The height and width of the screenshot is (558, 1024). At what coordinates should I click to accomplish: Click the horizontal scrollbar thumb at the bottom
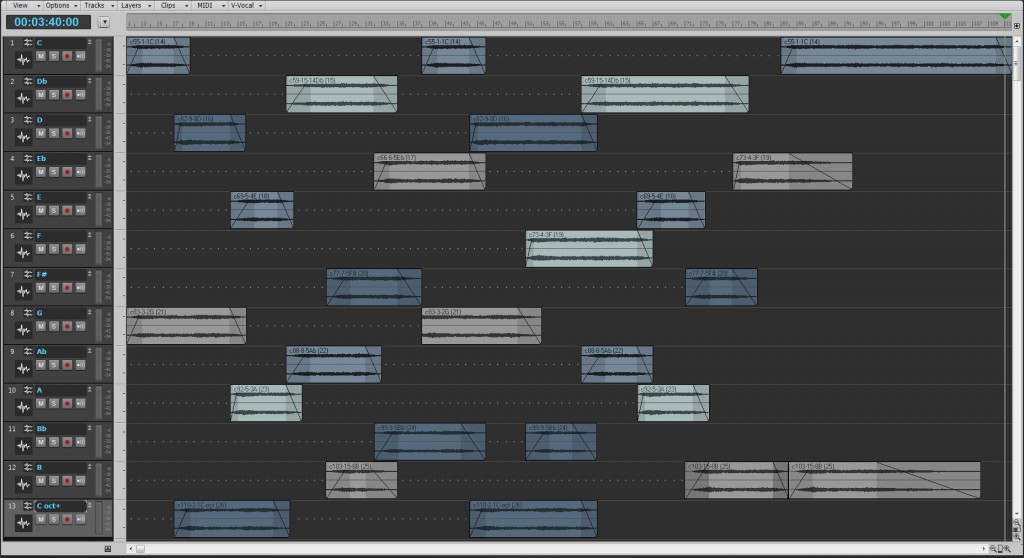click(140, 549)
